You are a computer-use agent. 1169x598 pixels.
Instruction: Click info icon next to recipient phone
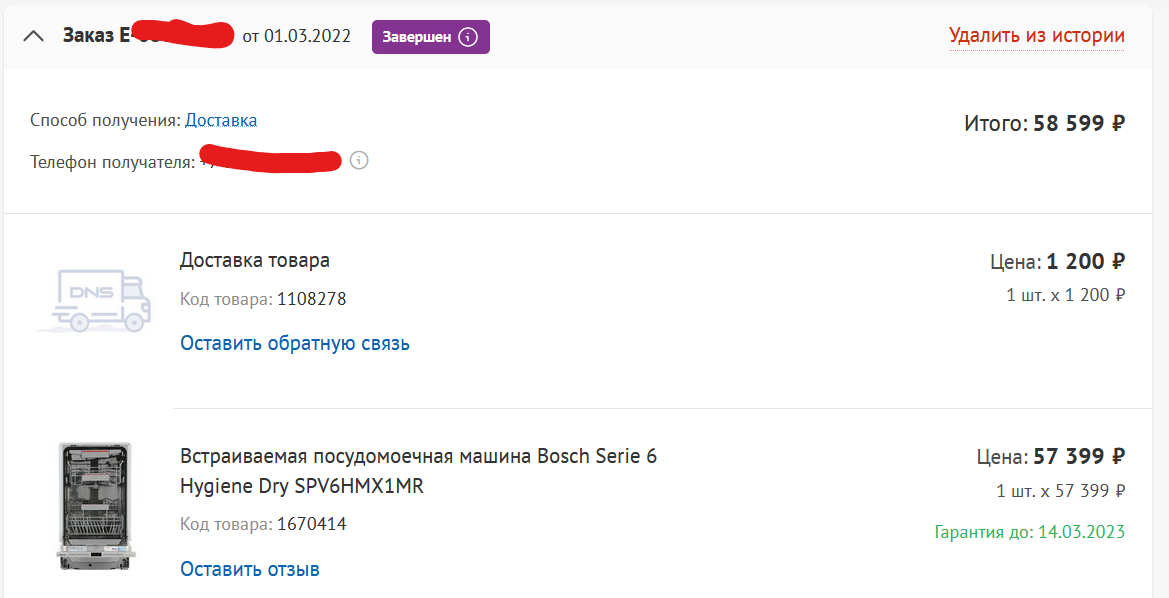pos(359,160)
